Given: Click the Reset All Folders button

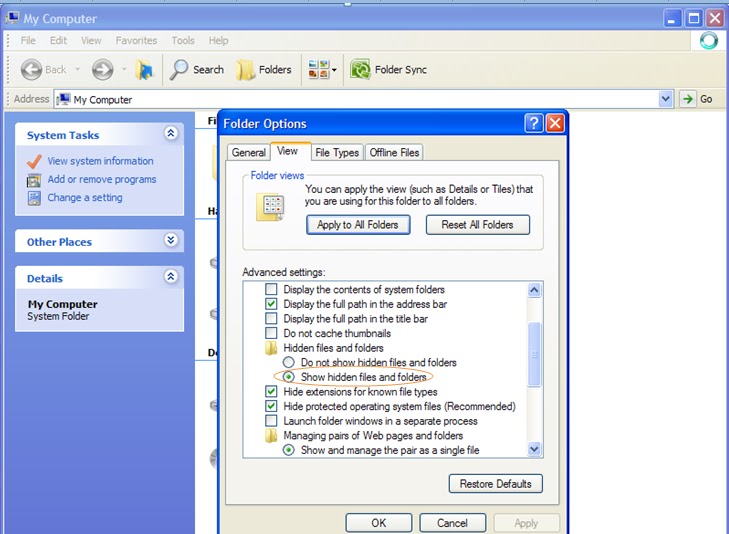Looking at the screenshot, I should pyautogui.click(x=477, y=225).
